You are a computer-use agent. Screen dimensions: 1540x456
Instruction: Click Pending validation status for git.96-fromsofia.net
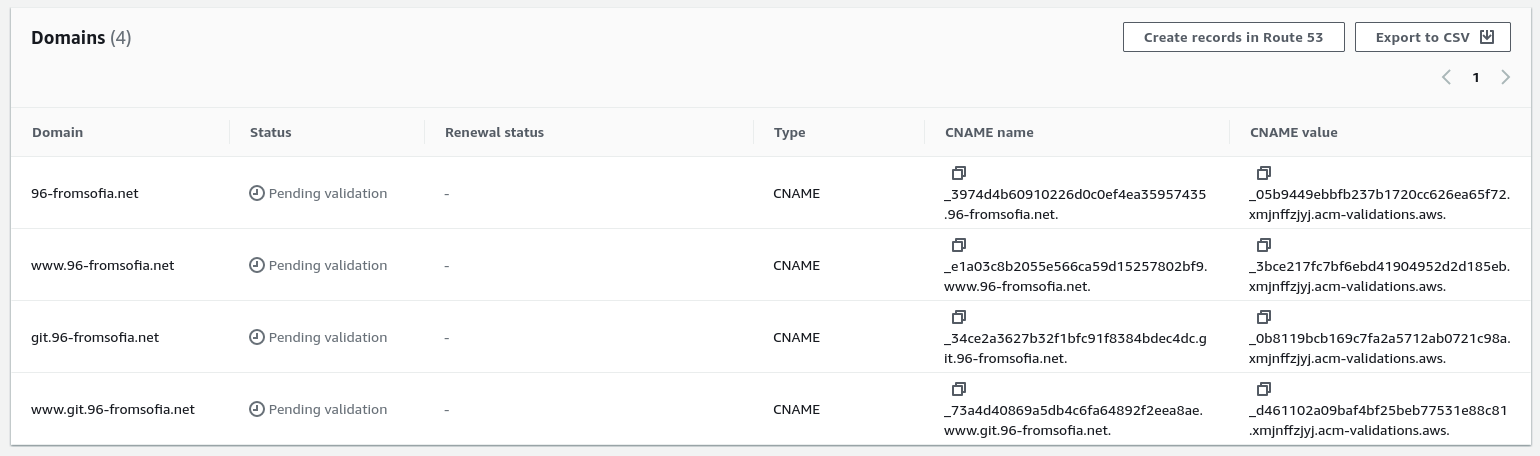318,338
